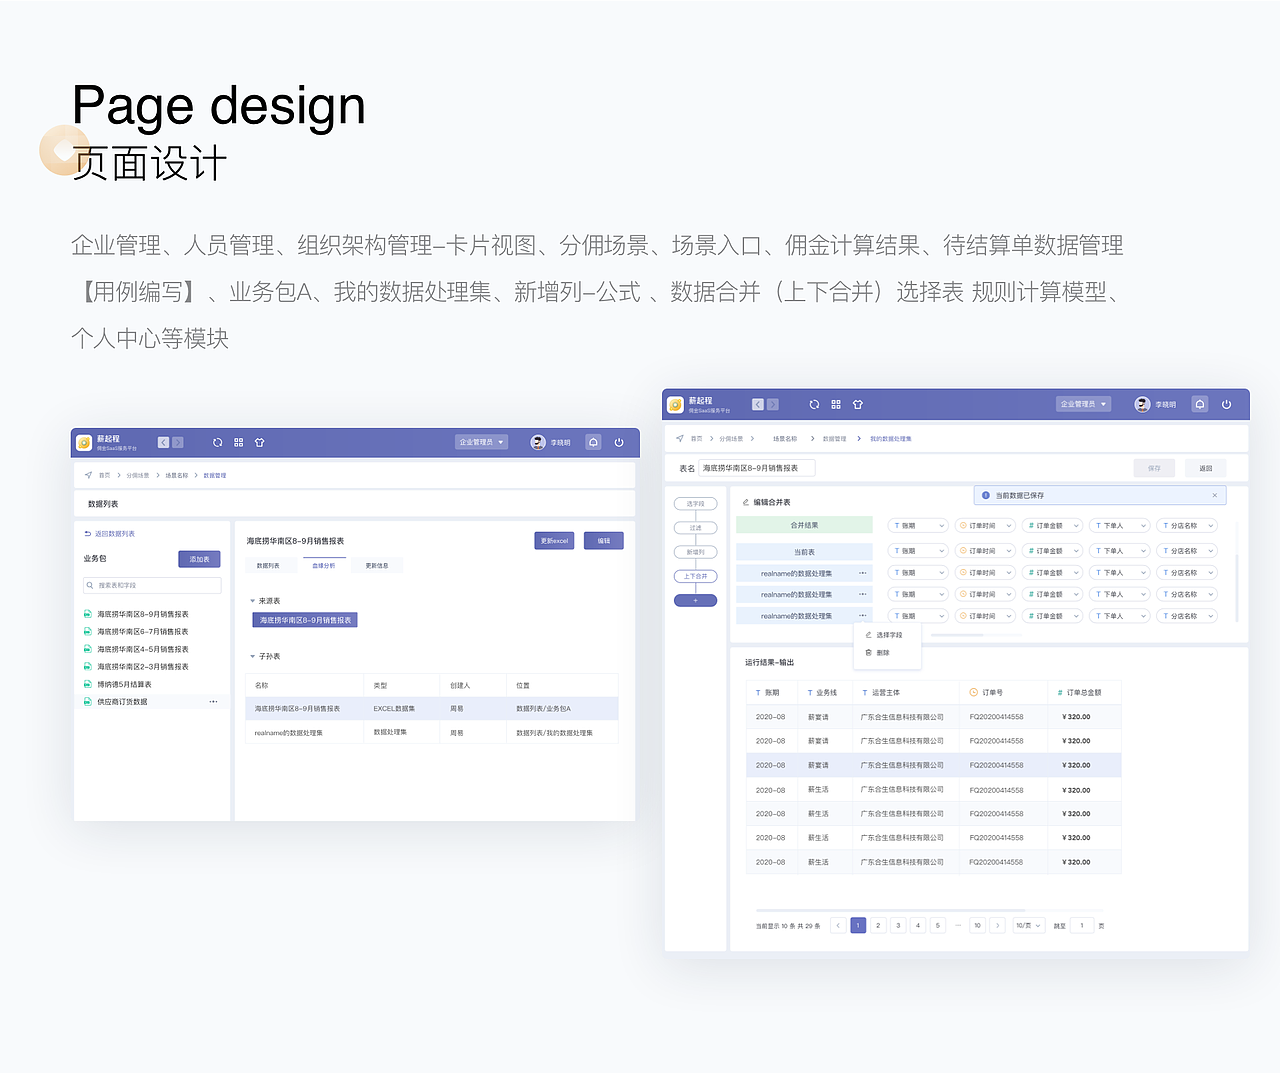Switch to the 血缘分析 tab
This screenshot has width=1280, height=1073.
(324, 566)
